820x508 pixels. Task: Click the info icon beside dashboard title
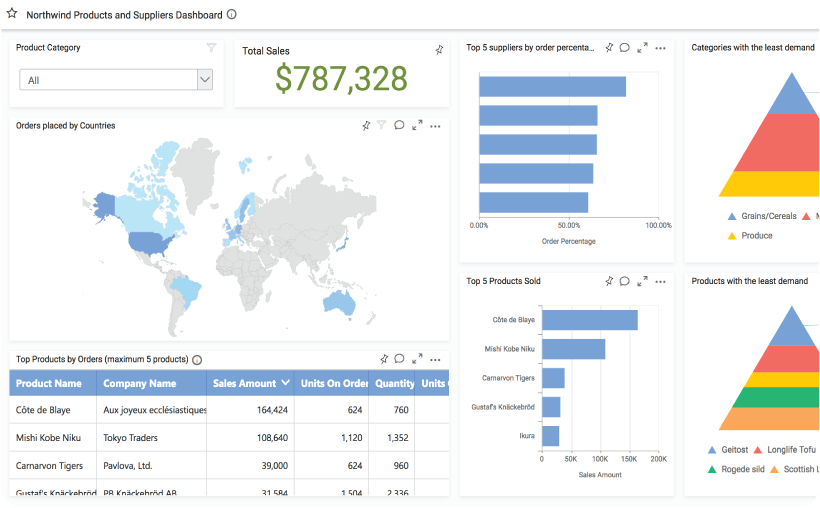coord(232,15)
